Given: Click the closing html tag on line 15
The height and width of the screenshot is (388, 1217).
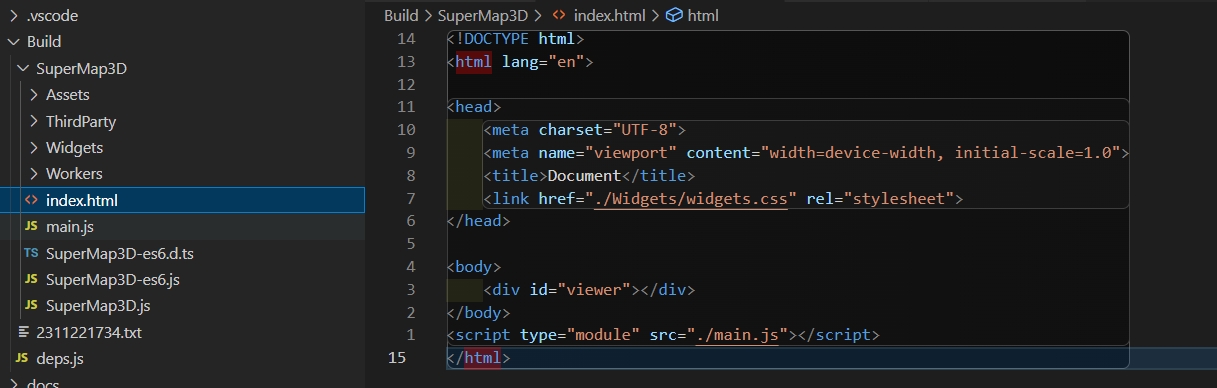Looking at the screenshot, I should pyautogui.click(x=479, y=357).
